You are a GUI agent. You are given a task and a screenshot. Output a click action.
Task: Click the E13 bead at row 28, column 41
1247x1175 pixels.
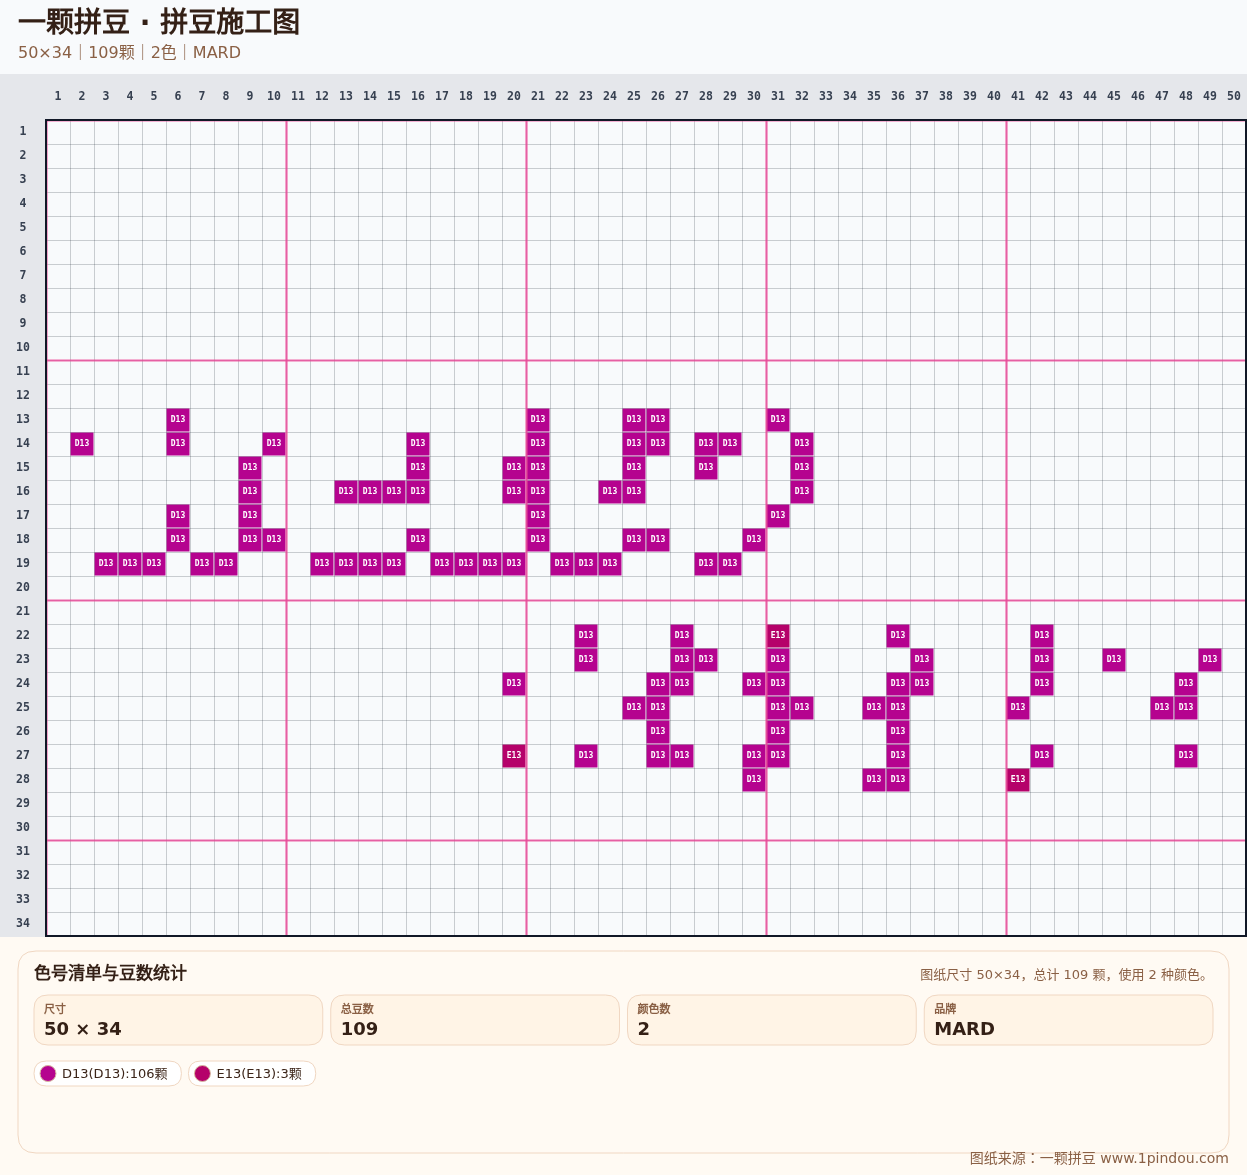click(x=1018, y=779)
